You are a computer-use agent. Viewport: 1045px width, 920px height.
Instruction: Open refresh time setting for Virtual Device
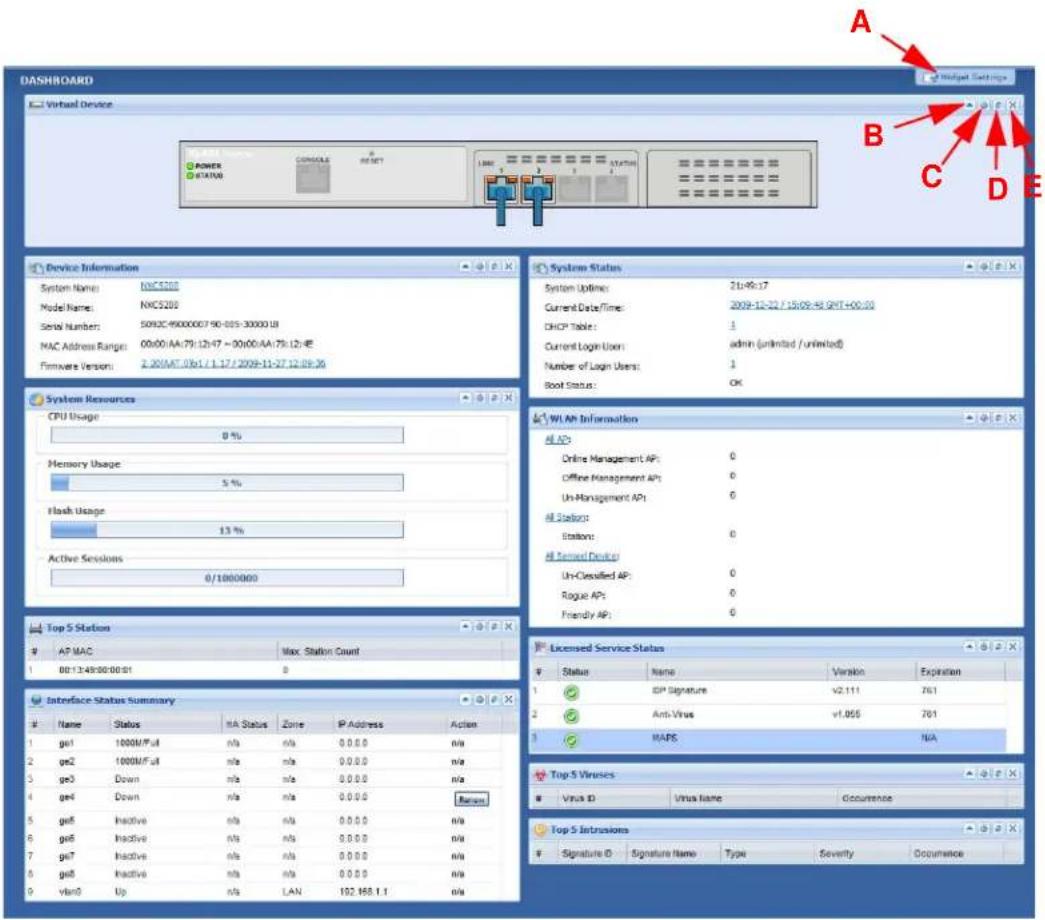(984, 105)
